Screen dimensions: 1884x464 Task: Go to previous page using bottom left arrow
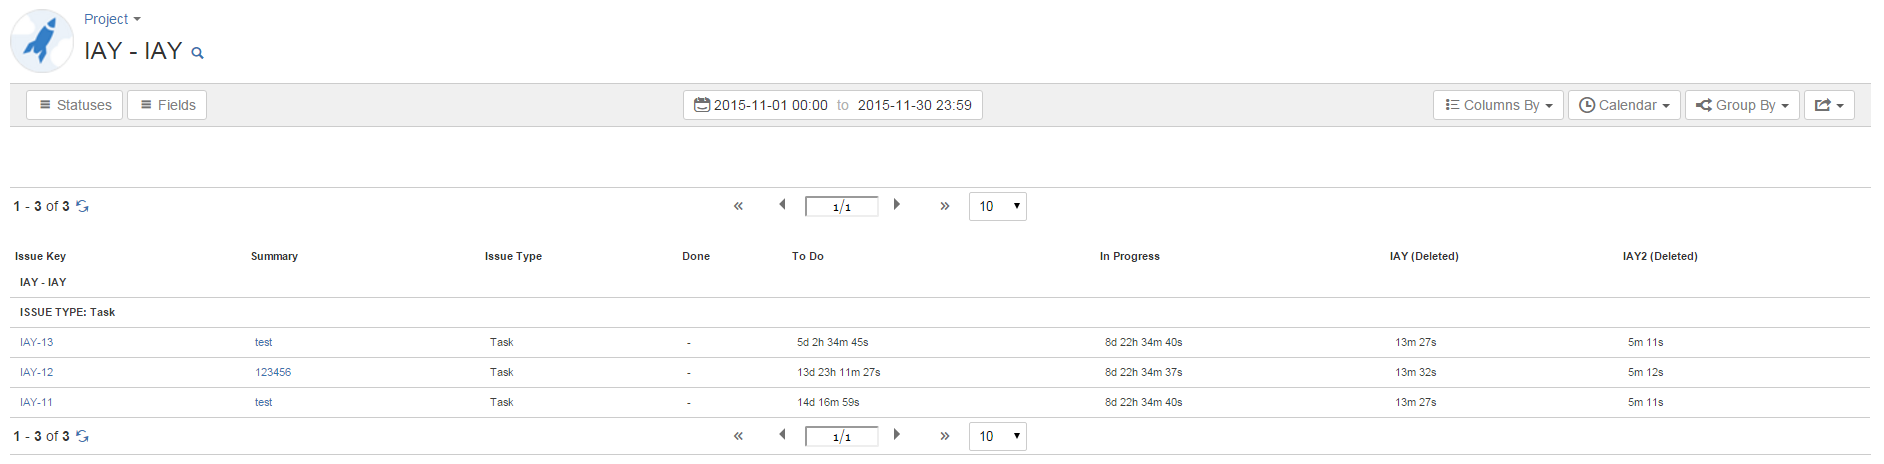pyautogui.click(x=782, y=435)
